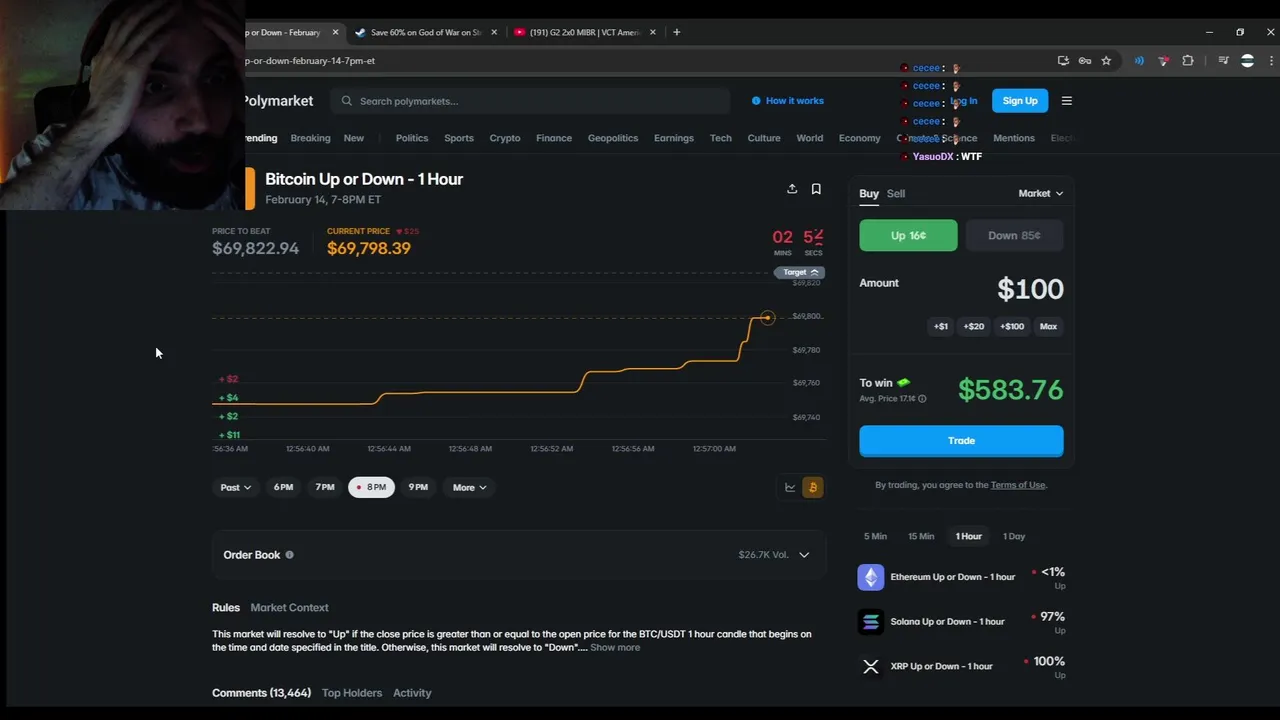Close the God of War Steam tab
This screenshot has height=720, width=1280.
pos(493,32)
